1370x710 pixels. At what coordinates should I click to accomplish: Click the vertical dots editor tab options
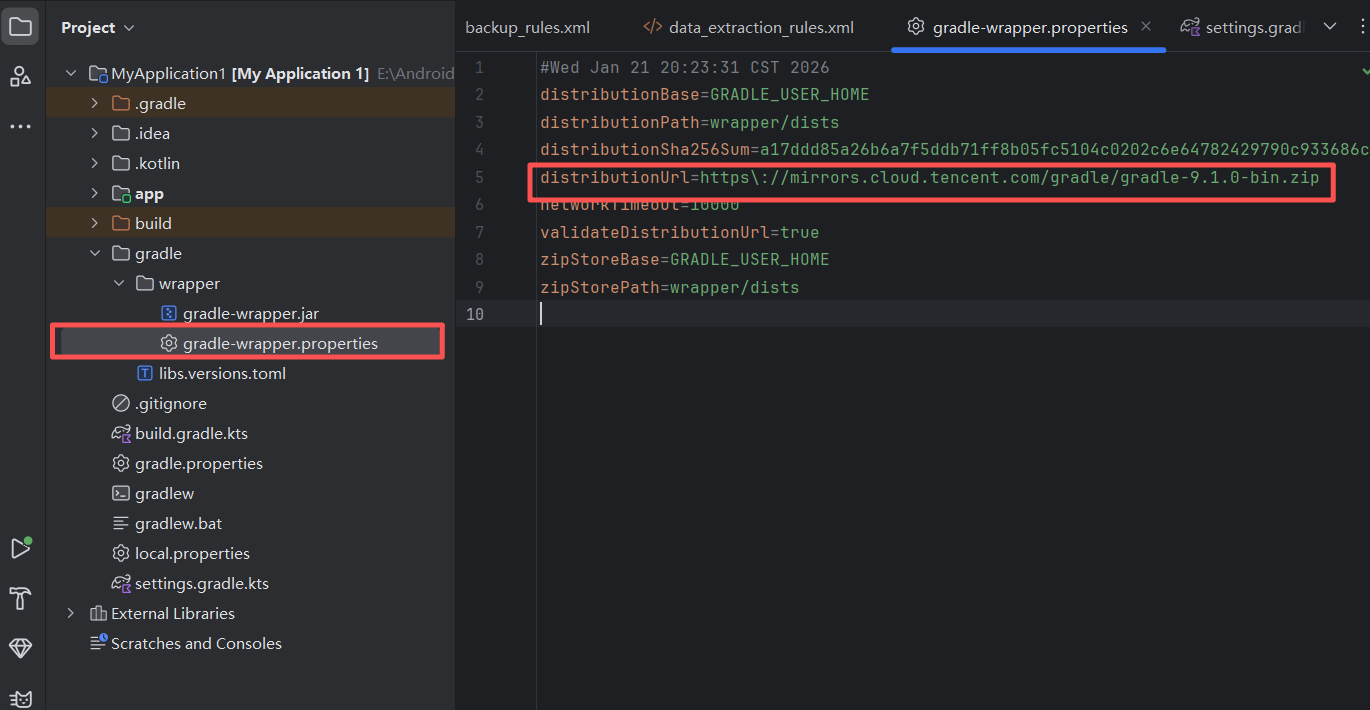[1359, 27]
